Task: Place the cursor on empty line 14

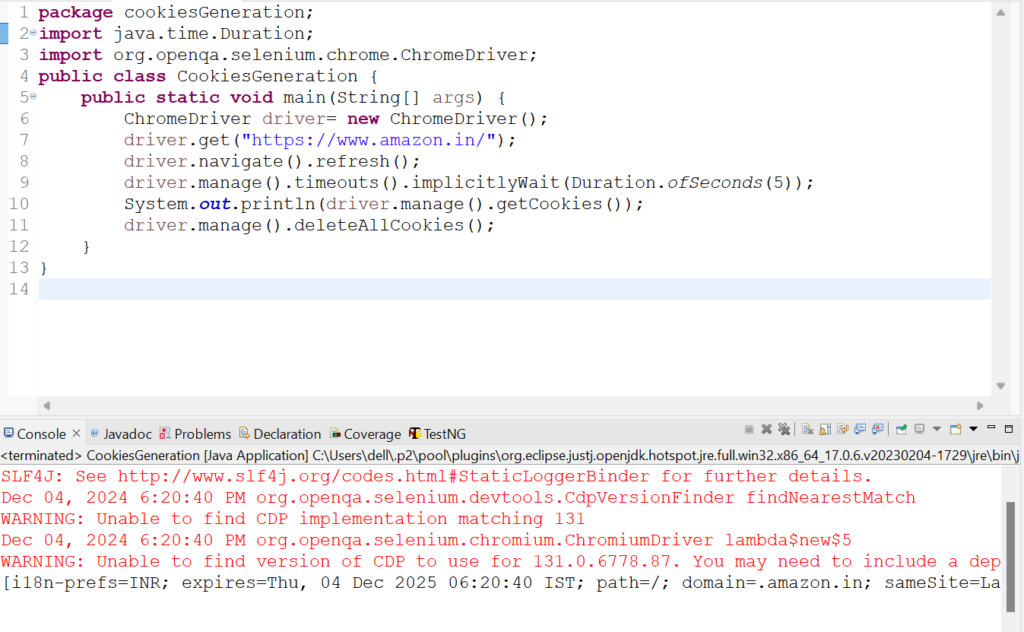Action: [x=514, y=289]
